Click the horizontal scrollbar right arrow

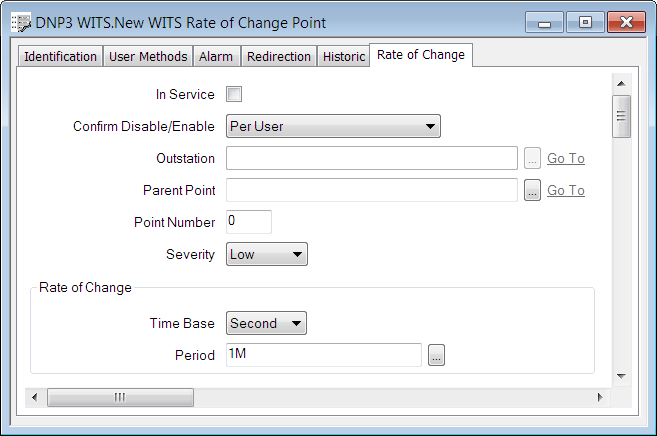(600, 397)
